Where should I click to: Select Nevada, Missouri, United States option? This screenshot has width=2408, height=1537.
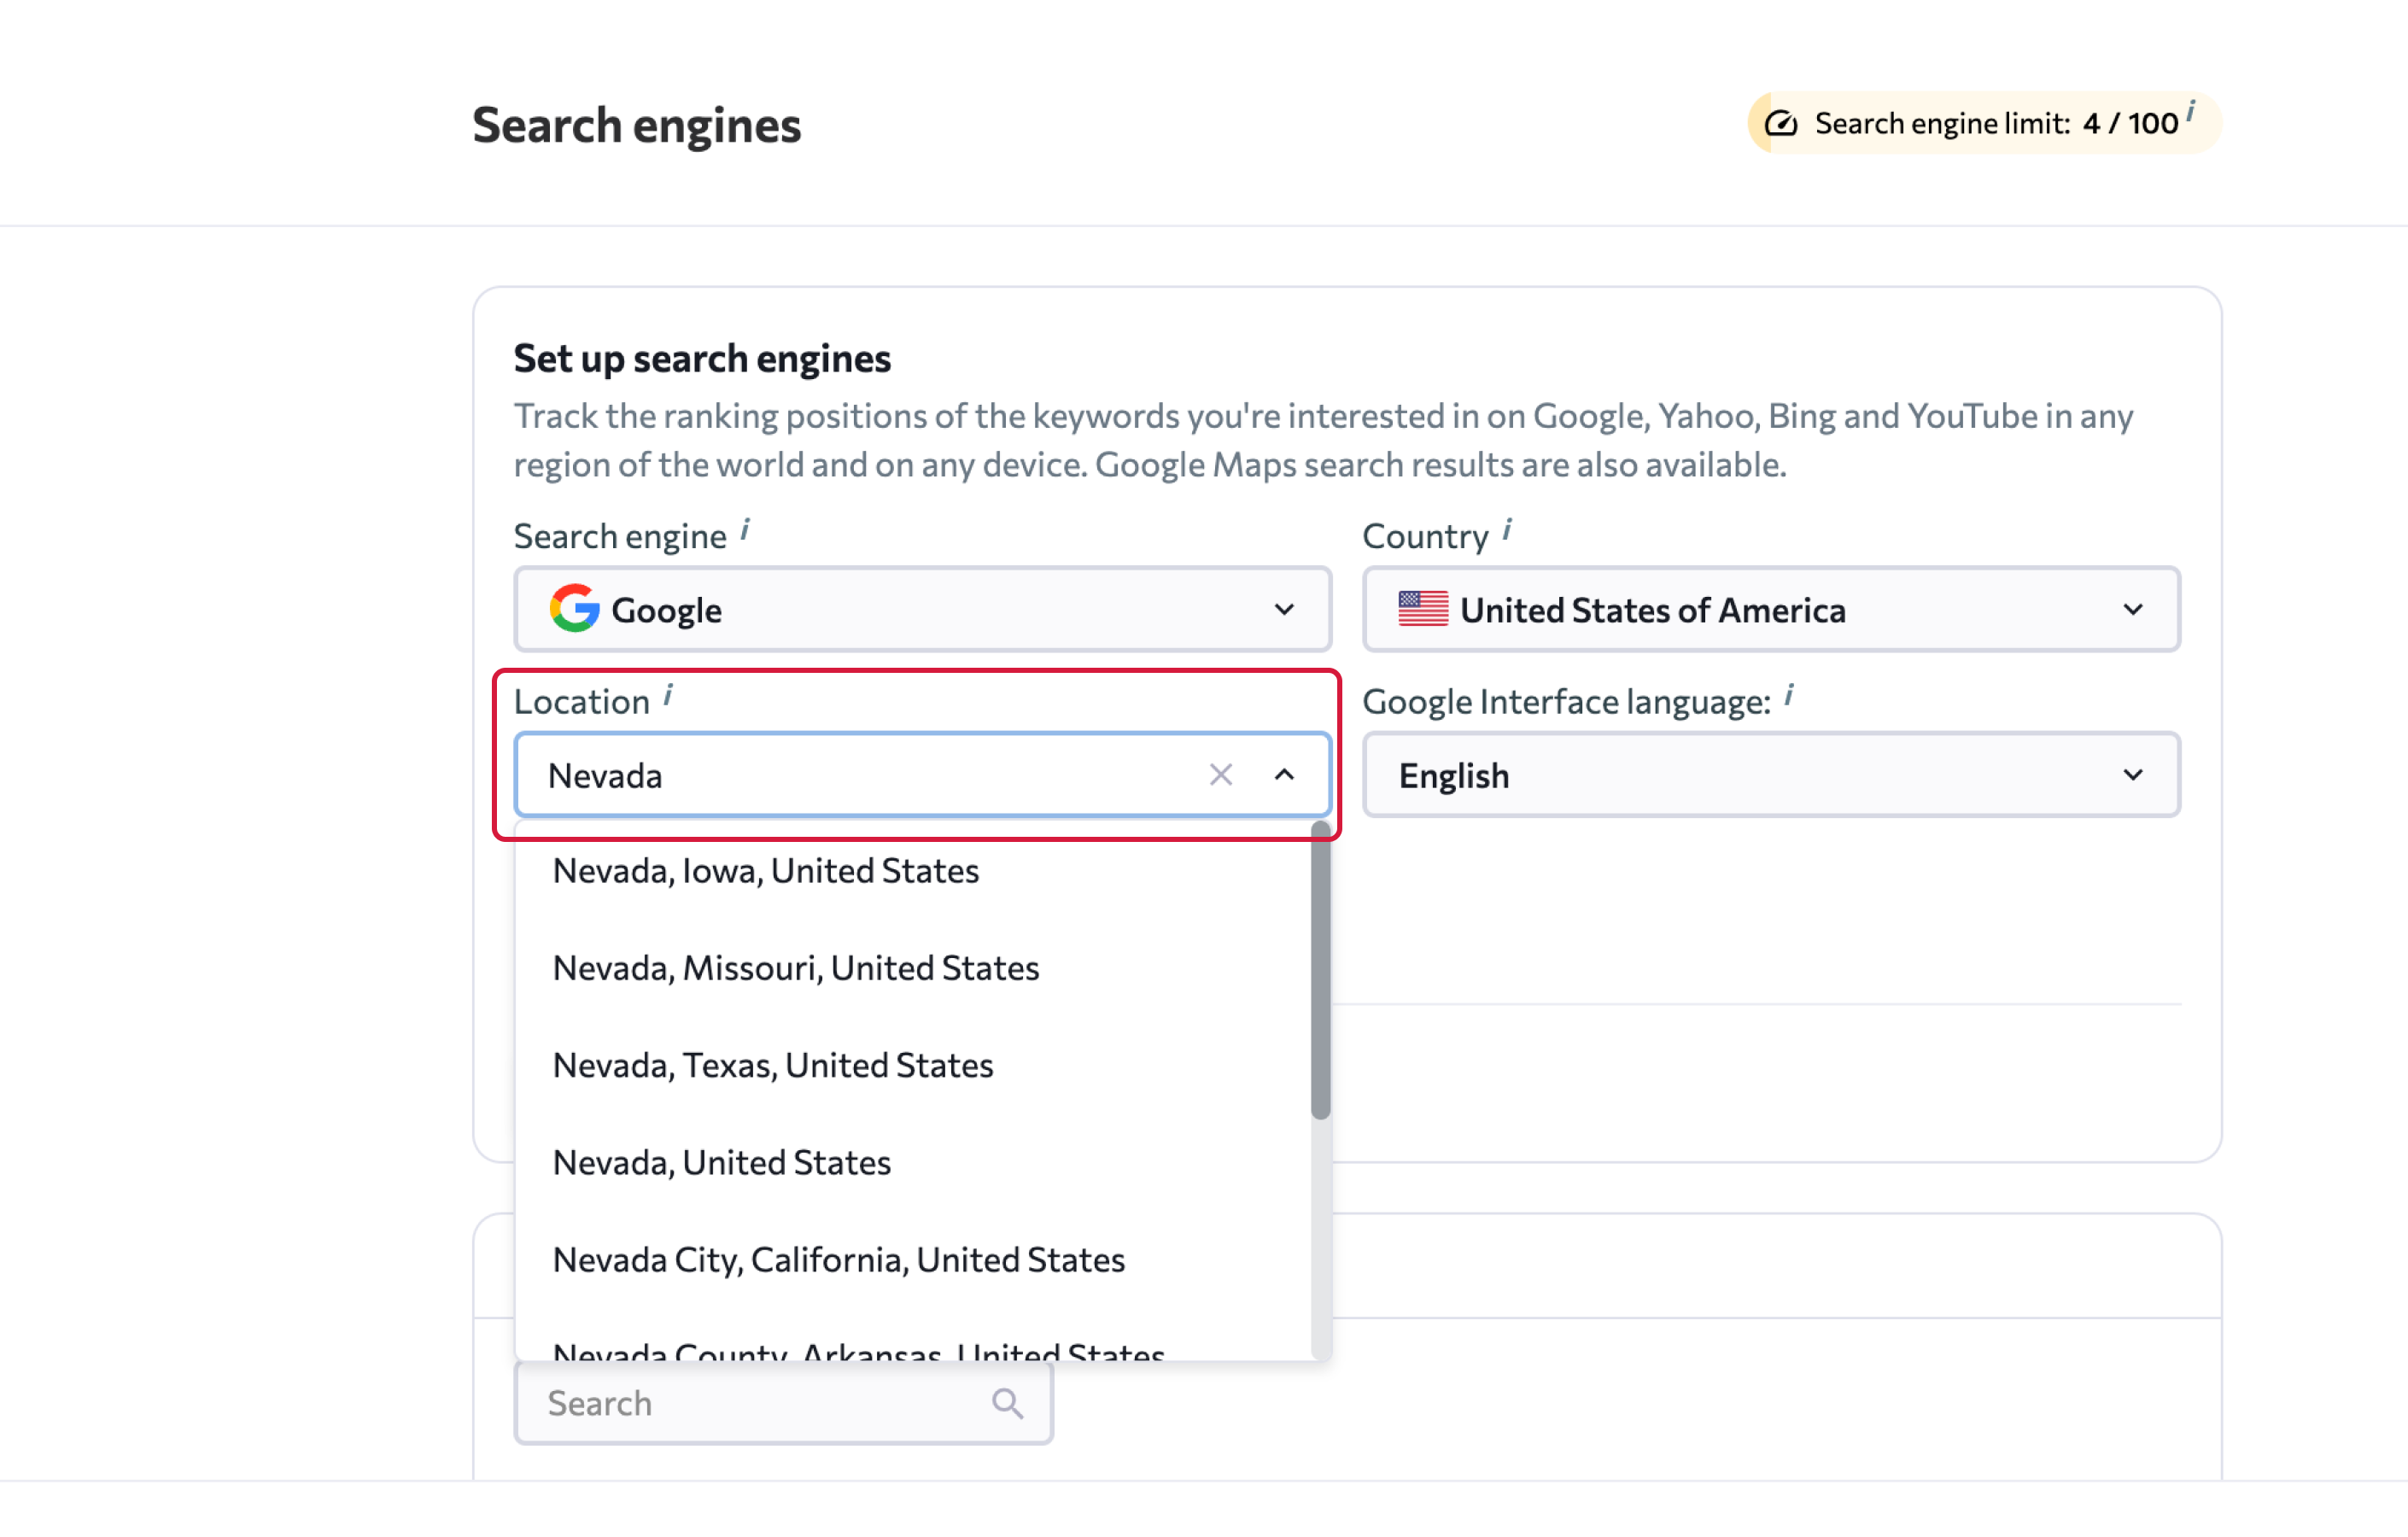pos(912,968)
